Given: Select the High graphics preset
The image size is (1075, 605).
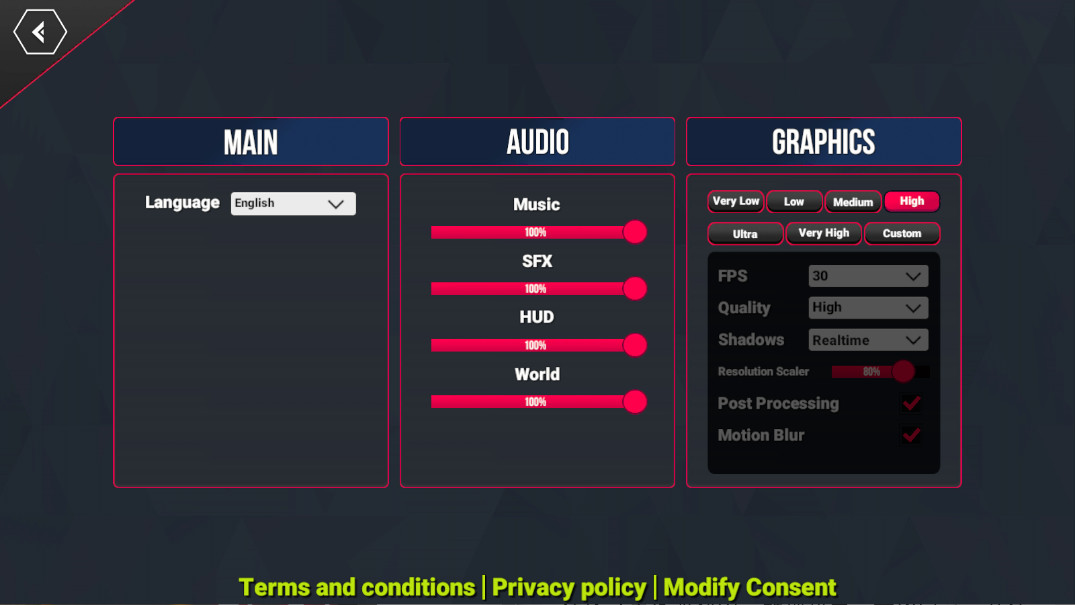Looking at the screenshot, I should (912, 201).
